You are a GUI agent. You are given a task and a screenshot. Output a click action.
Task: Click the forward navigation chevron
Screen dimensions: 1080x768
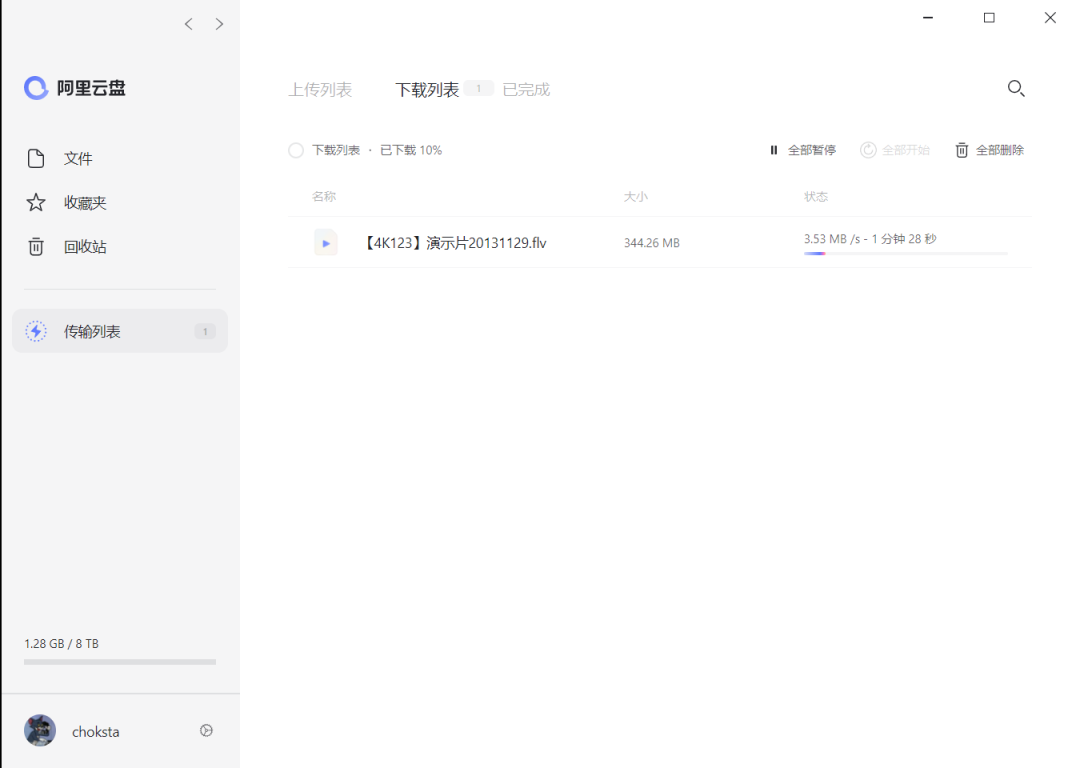click(219, 23)
